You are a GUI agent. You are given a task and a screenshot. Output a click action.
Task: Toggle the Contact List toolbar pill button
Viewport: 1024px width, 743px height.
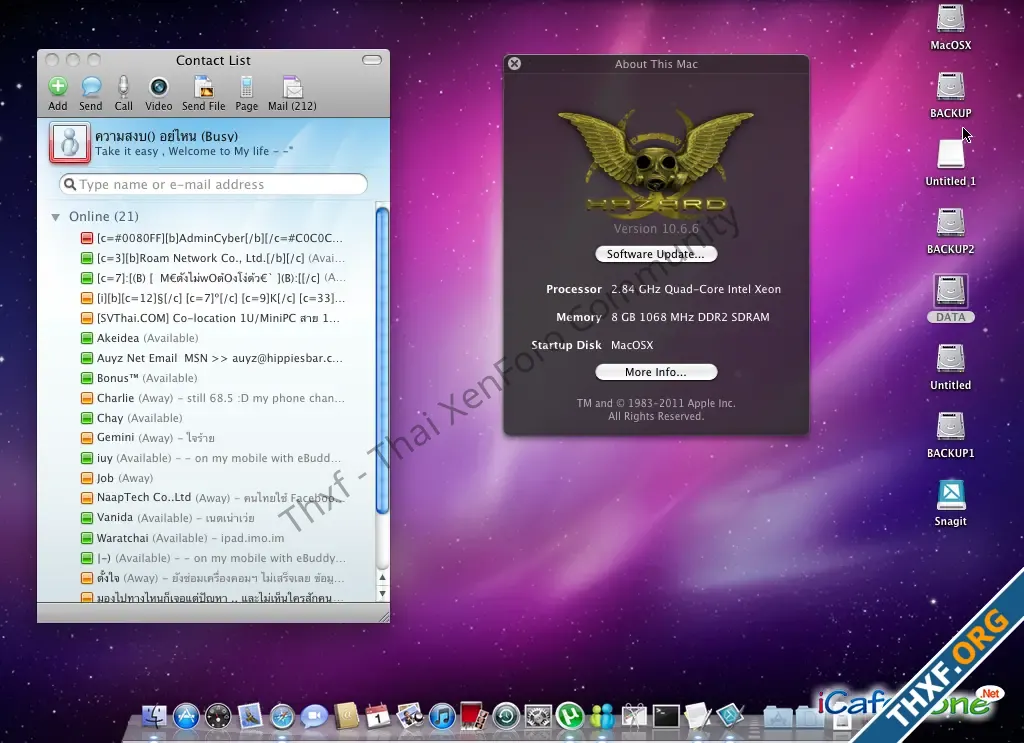tap(372, 60)
